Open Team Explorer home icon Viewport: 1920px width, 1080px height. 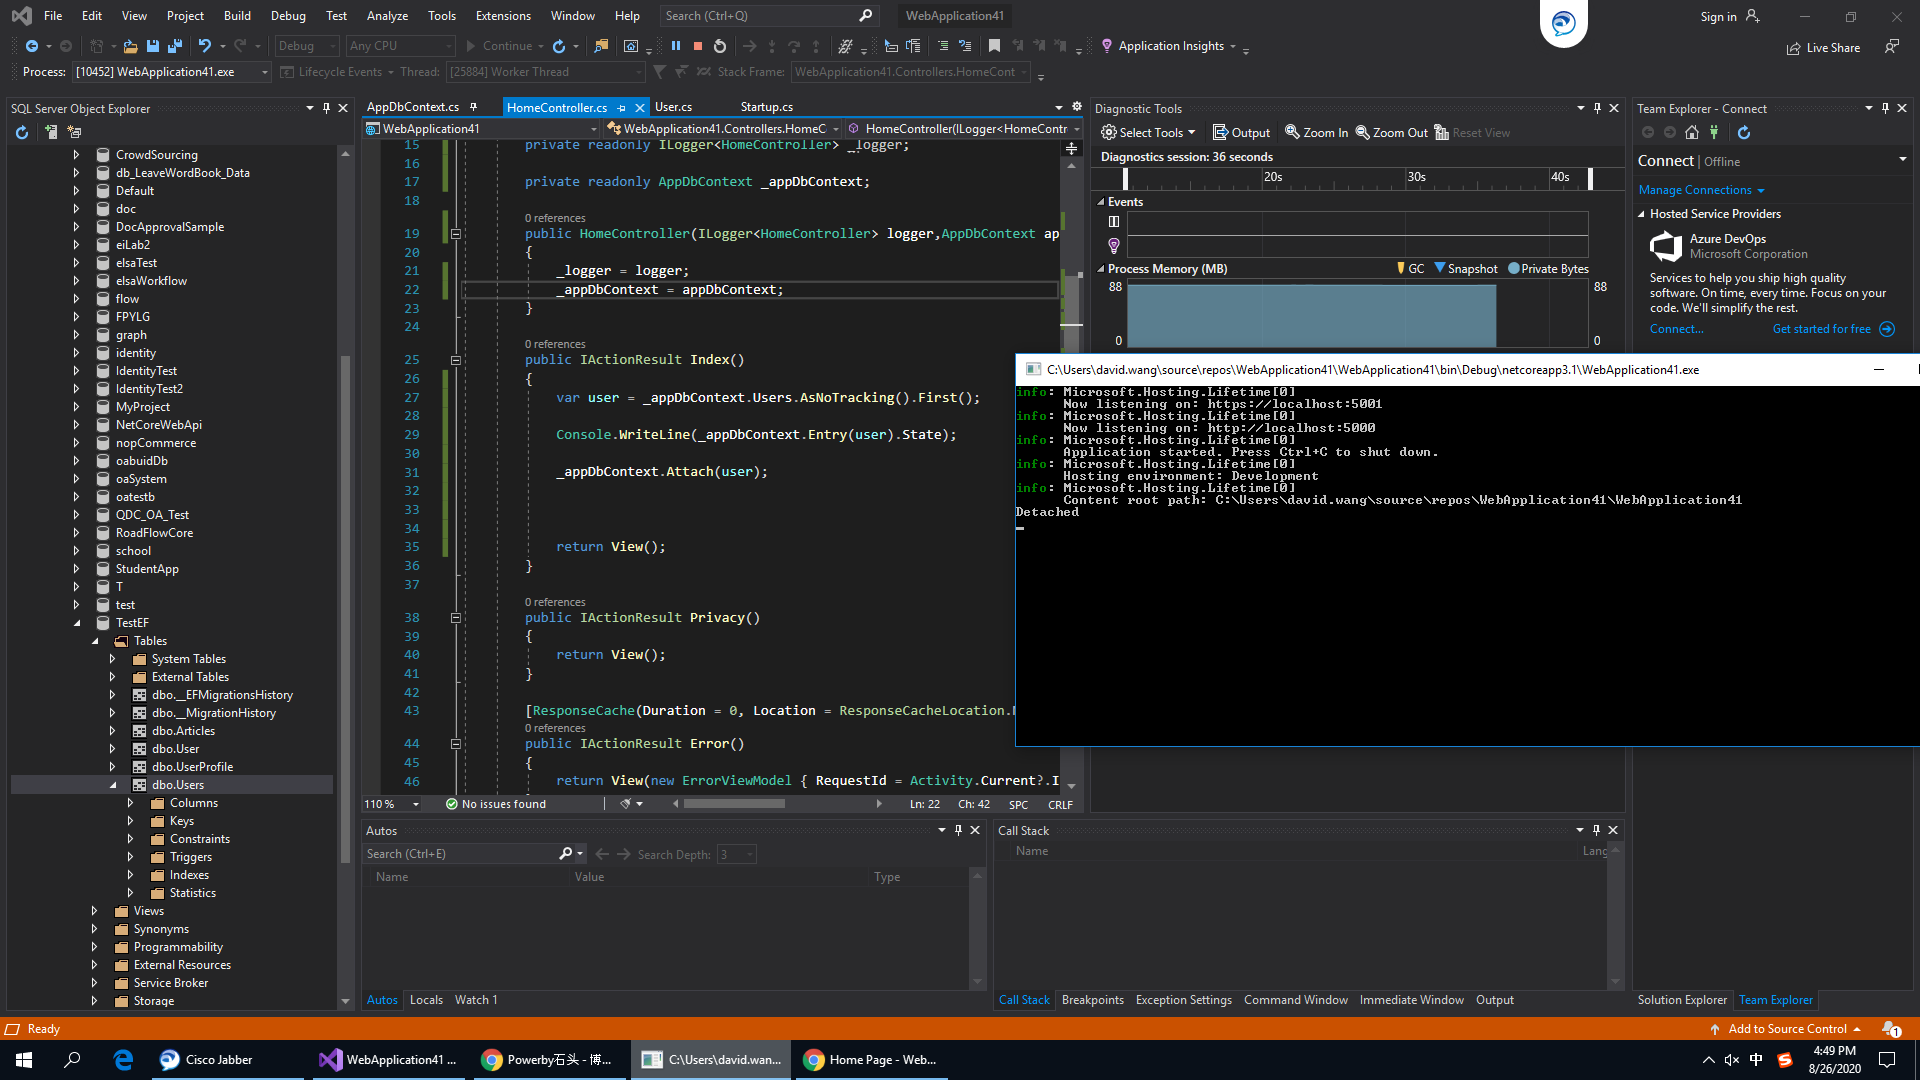[1692, 132]
